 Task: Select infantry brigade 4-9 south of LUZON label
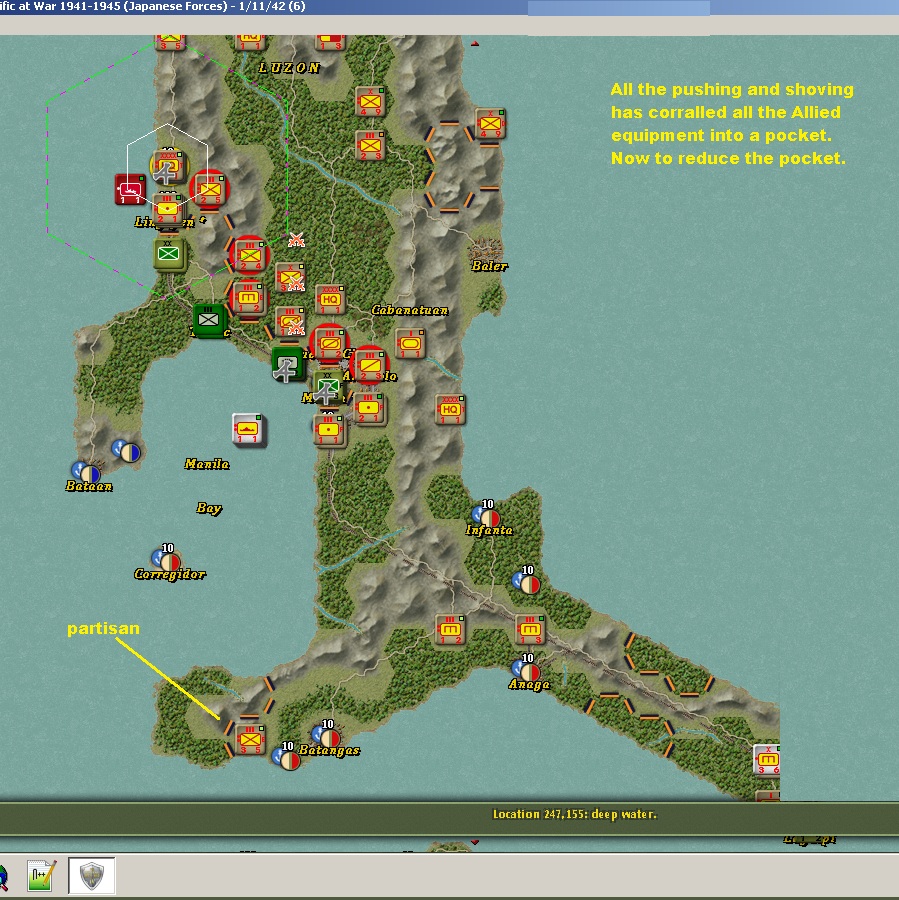pyautogui.click(x=370, y=102)
